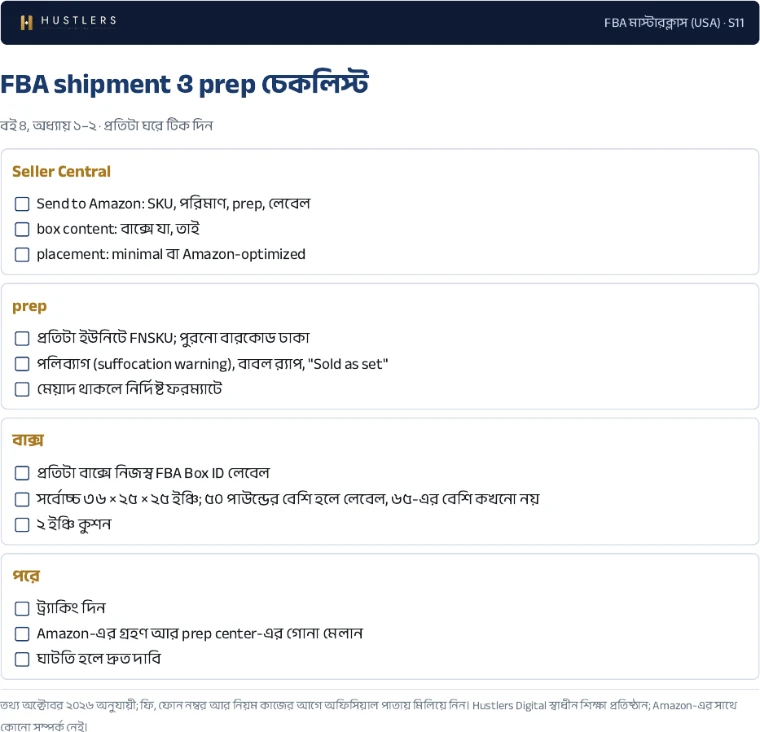760x732 pixels.
Task: Check the 'ট্র্যাকিং দিন' checkbox
Action: click(x=22, y=609)
